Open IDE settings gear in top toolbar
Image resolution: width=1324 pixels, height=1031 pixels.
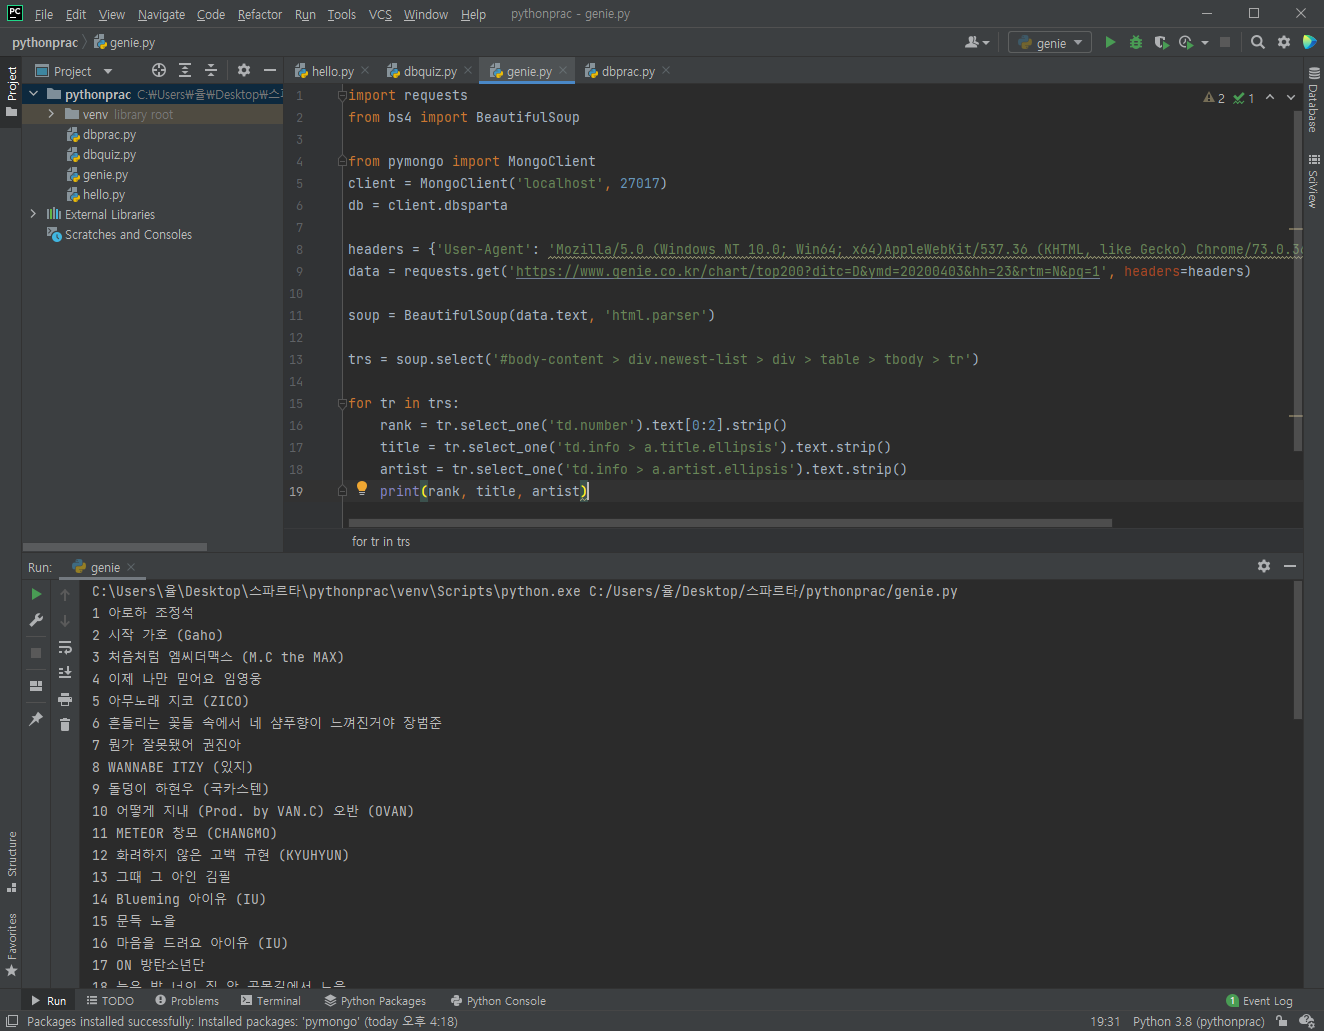[1284, 42]
